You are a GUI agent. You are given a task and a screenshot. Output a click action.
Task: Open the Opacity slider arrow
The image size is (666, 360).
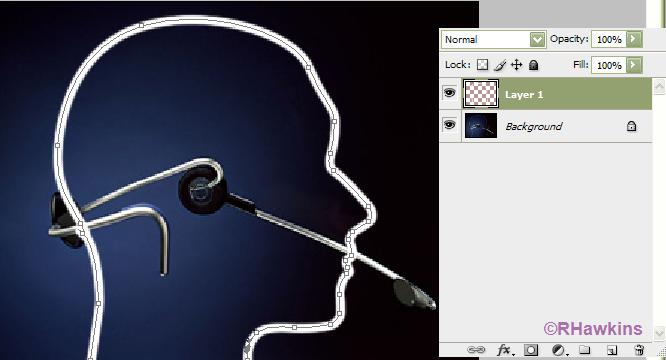click(633, 39)
